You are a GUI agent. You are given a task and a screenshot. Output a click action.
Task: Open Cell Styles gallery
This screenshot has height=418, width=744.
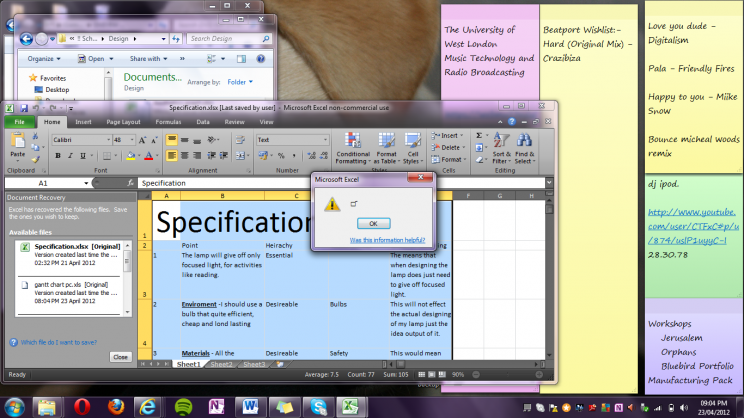(413, 149)
